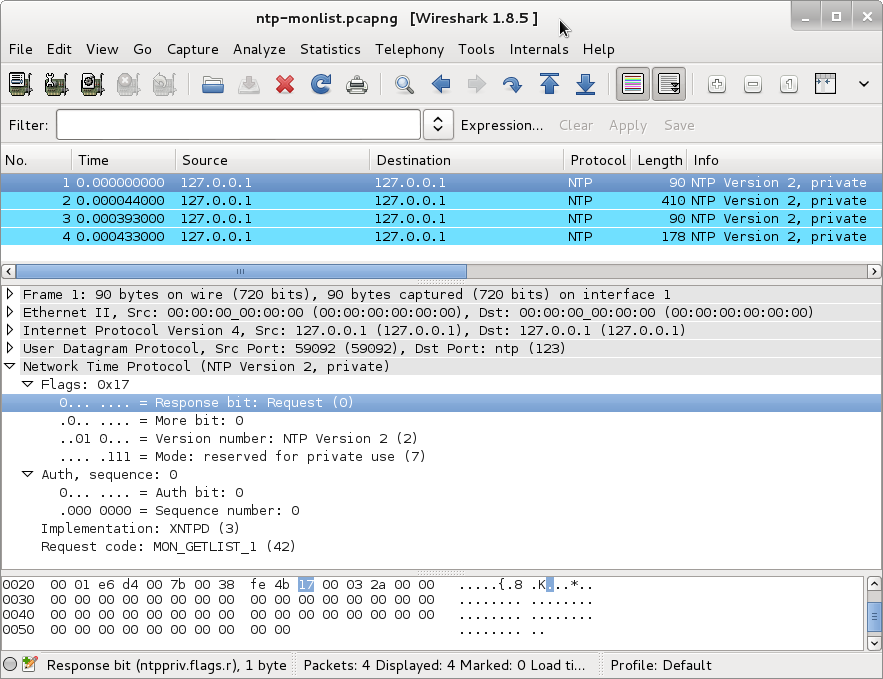Sort packets by the Length column
The height and width of the screenshot is (679, 883).
click(x=659, y=160)
